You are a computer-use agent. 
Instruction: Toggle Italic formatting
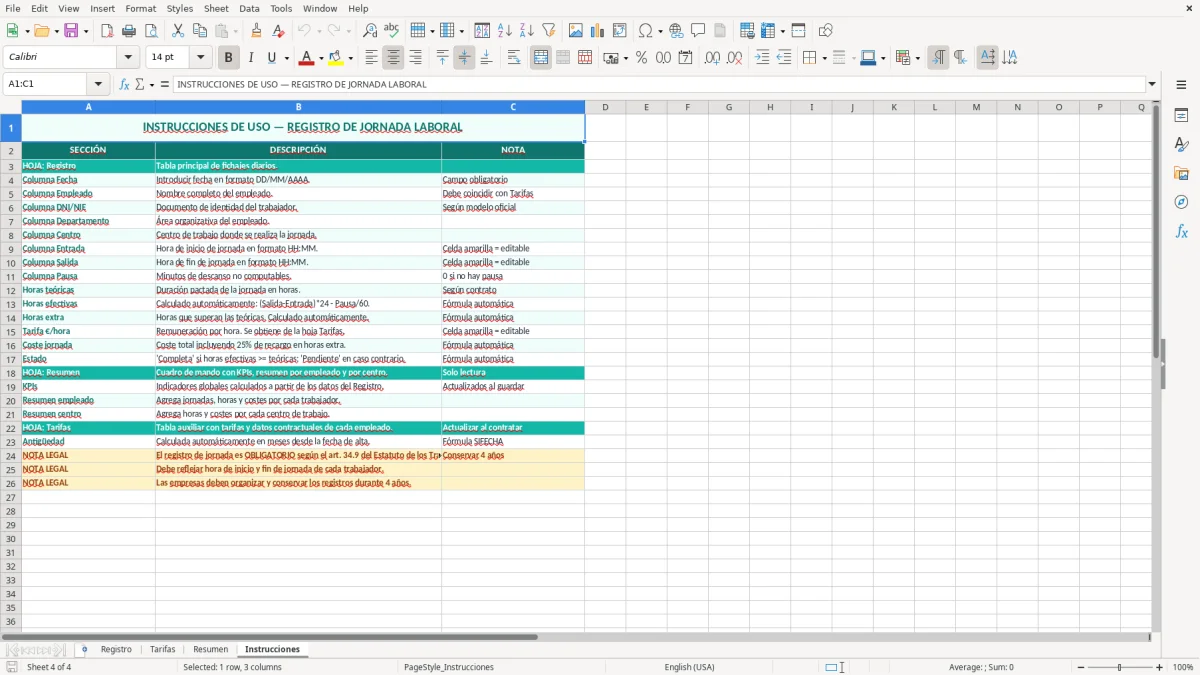pos(250,58)
